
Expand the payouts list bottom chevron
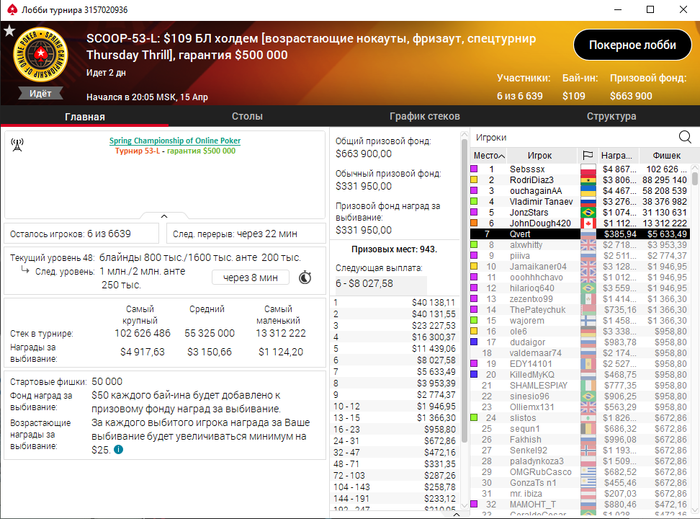point(456,514)
